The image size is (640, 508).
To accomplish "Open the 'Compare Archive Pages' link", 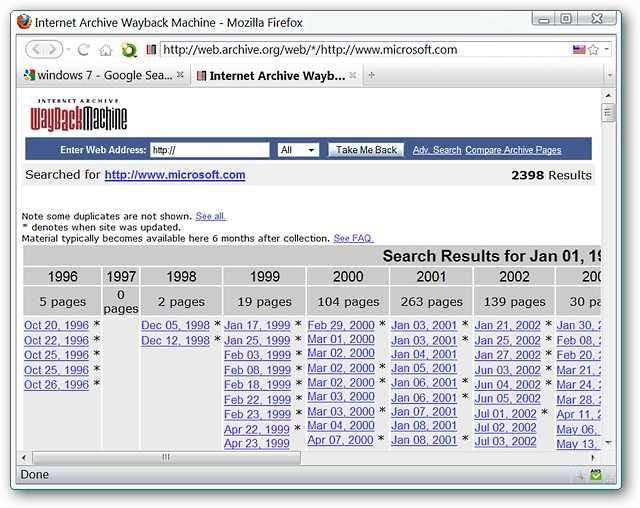I will [x=513, y=150].
